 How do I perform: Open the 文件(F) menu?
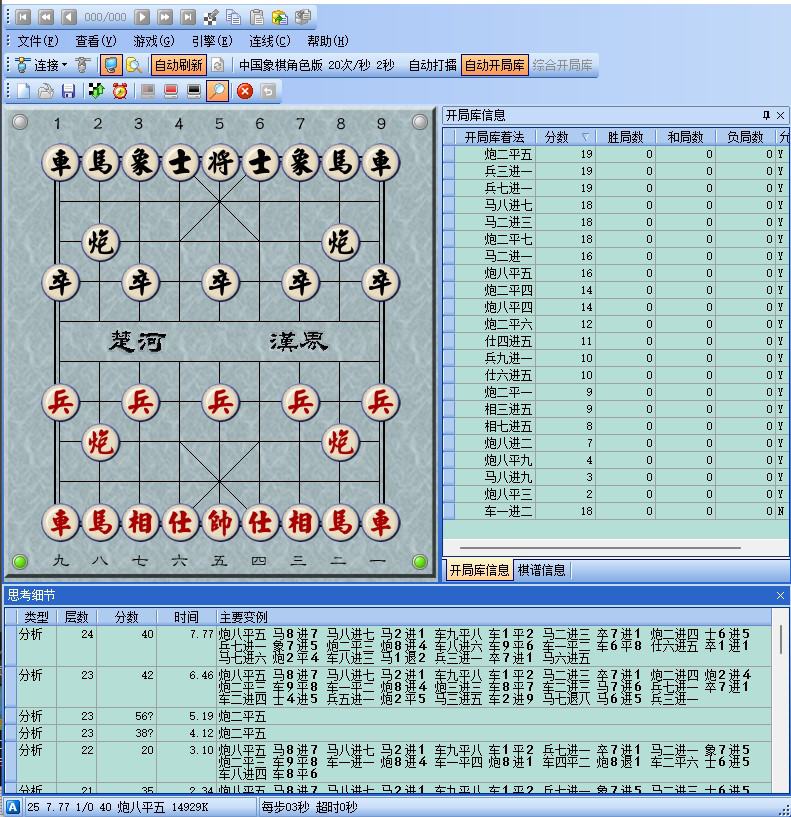point(38,41)
